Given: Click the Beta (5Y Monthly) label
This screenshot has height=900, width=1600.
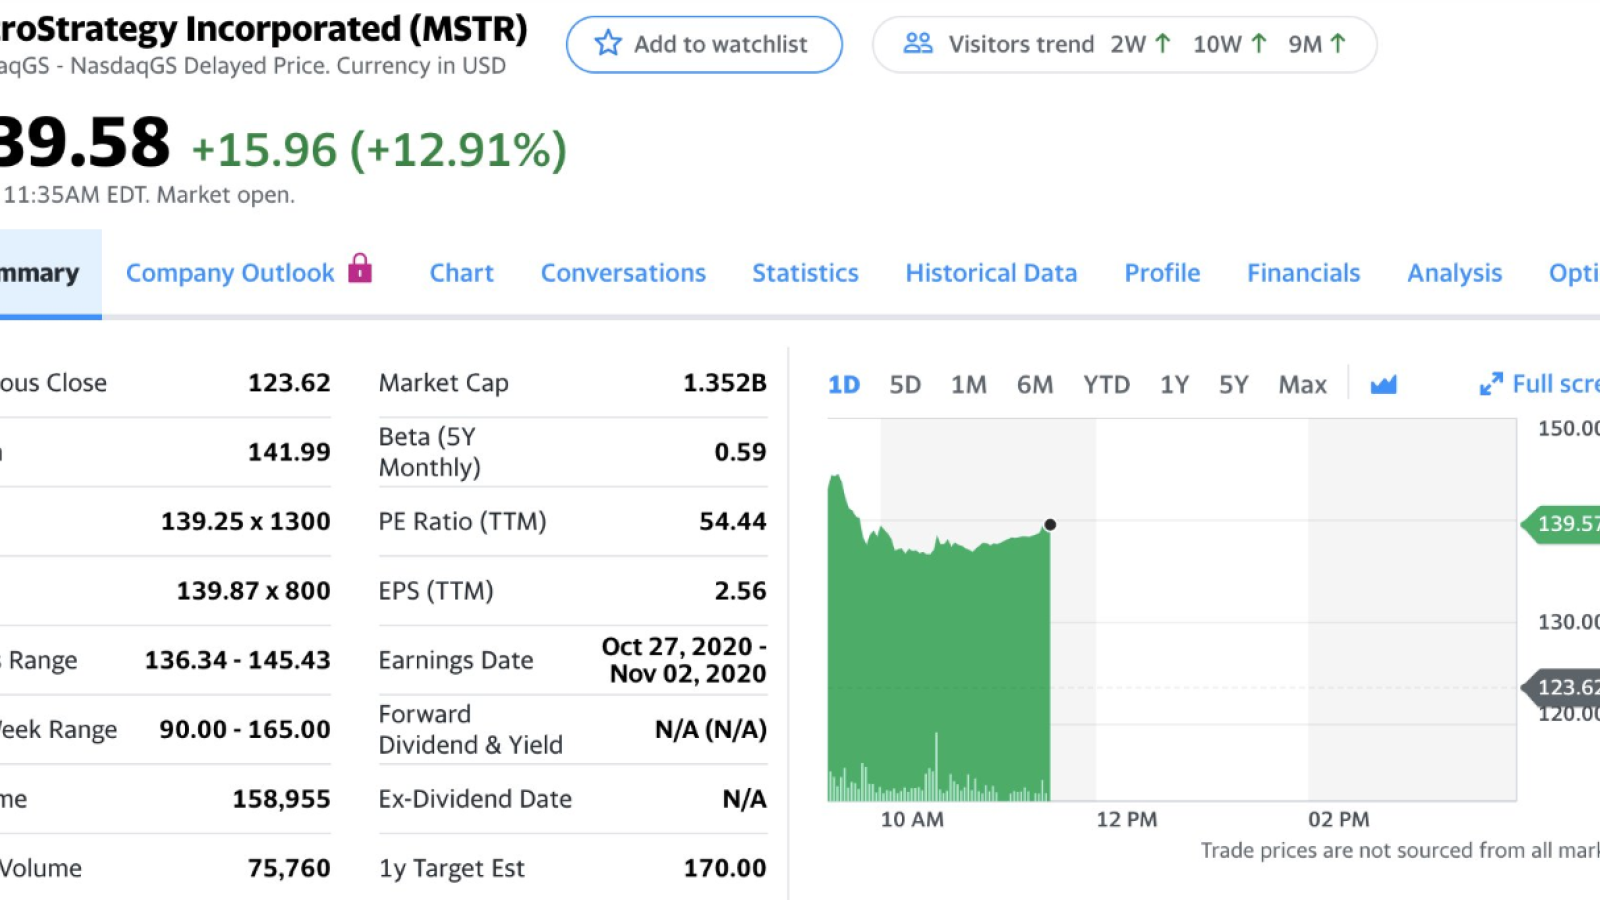Looking at the screenshot, I should [429, 452].
